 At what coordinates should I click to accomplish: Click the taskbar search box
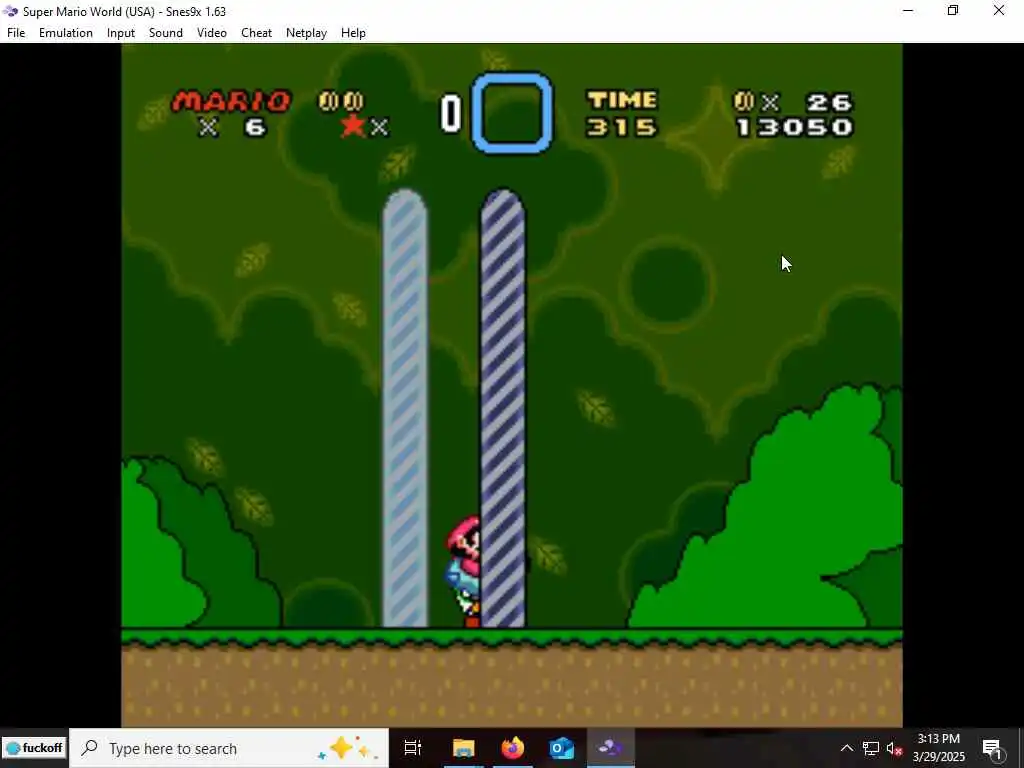[229, 748]
